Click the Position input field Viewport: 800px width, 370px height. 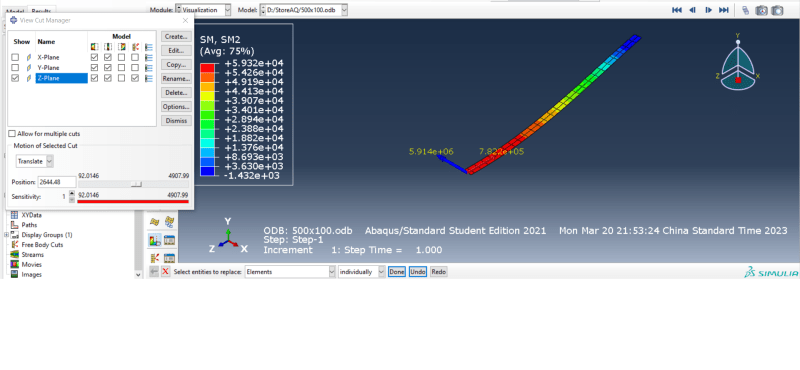pos(57,182)
